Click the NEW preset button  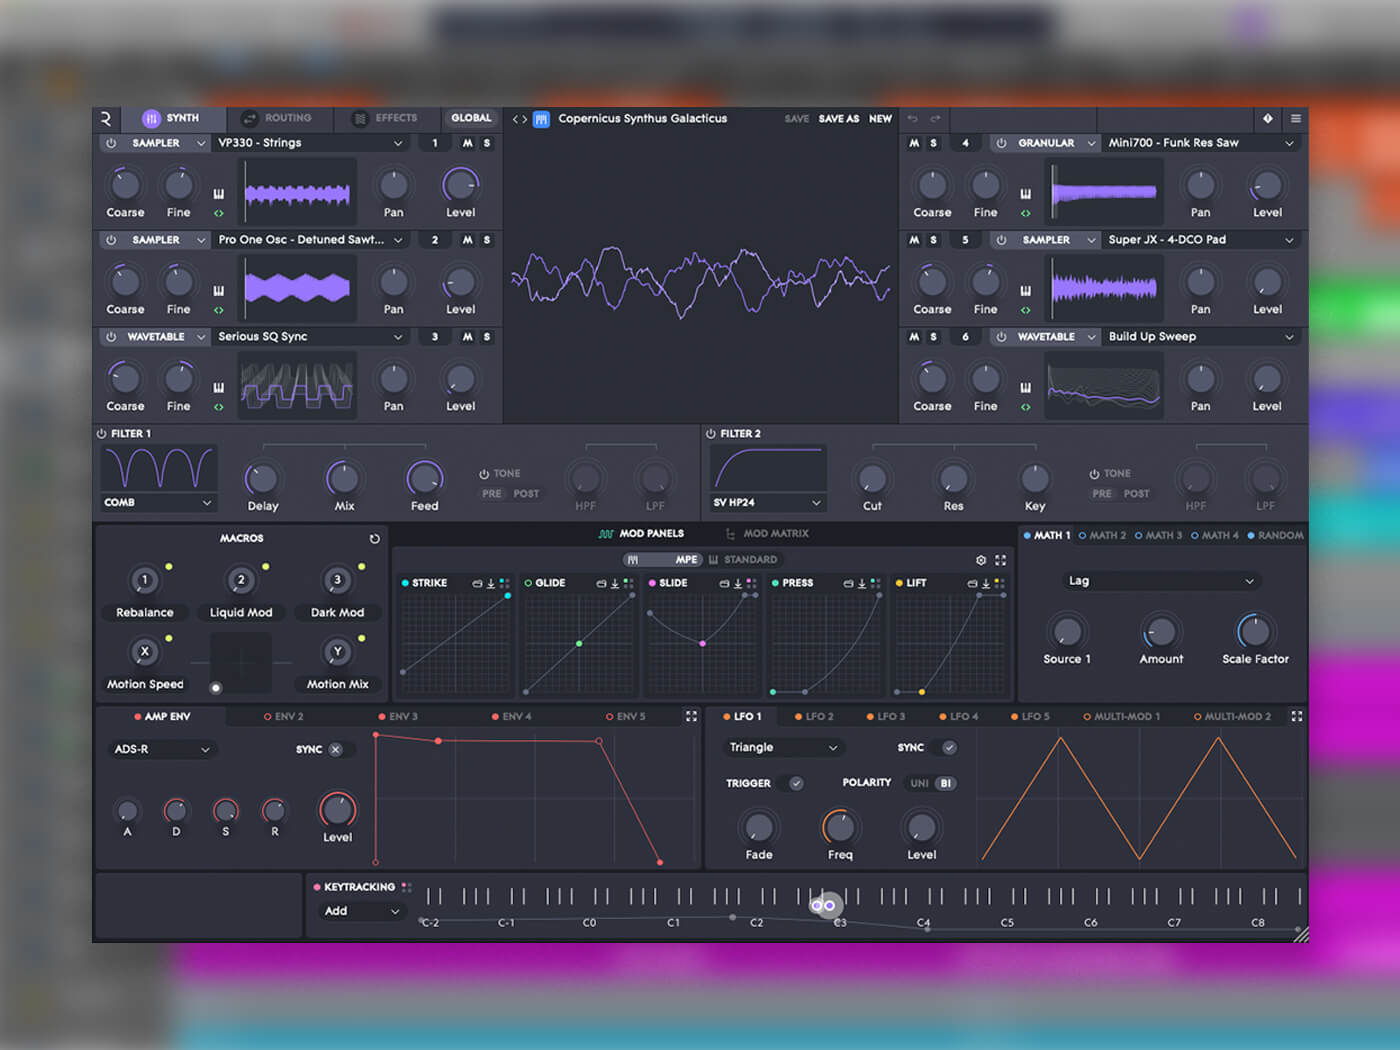(x=880, y=119)
